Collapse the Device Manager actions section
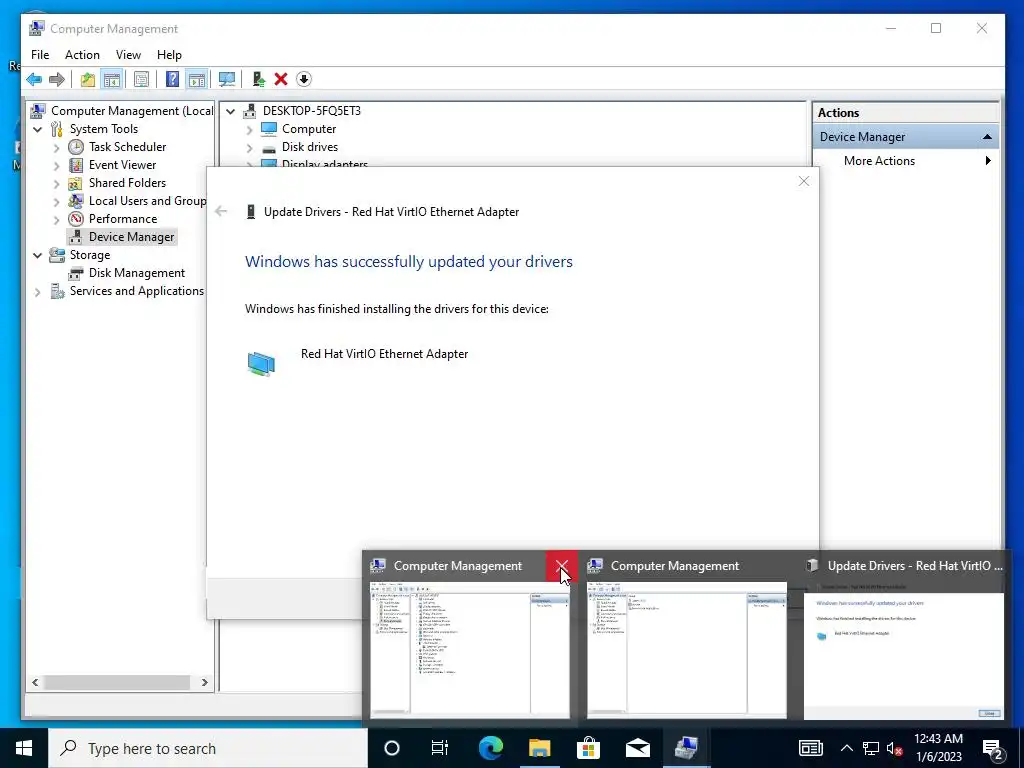This screenshot has width=1024, height=768. click(x=987, y=136)
